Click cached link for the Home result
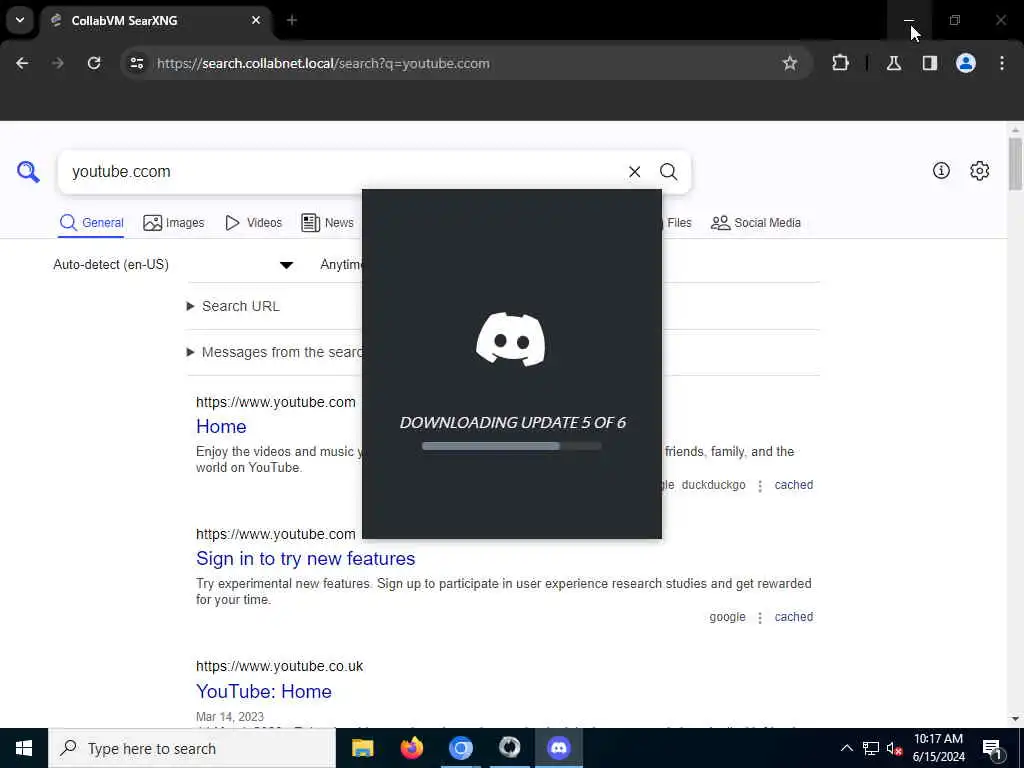This screenshot has width=1024, height=768. [793, 485]
